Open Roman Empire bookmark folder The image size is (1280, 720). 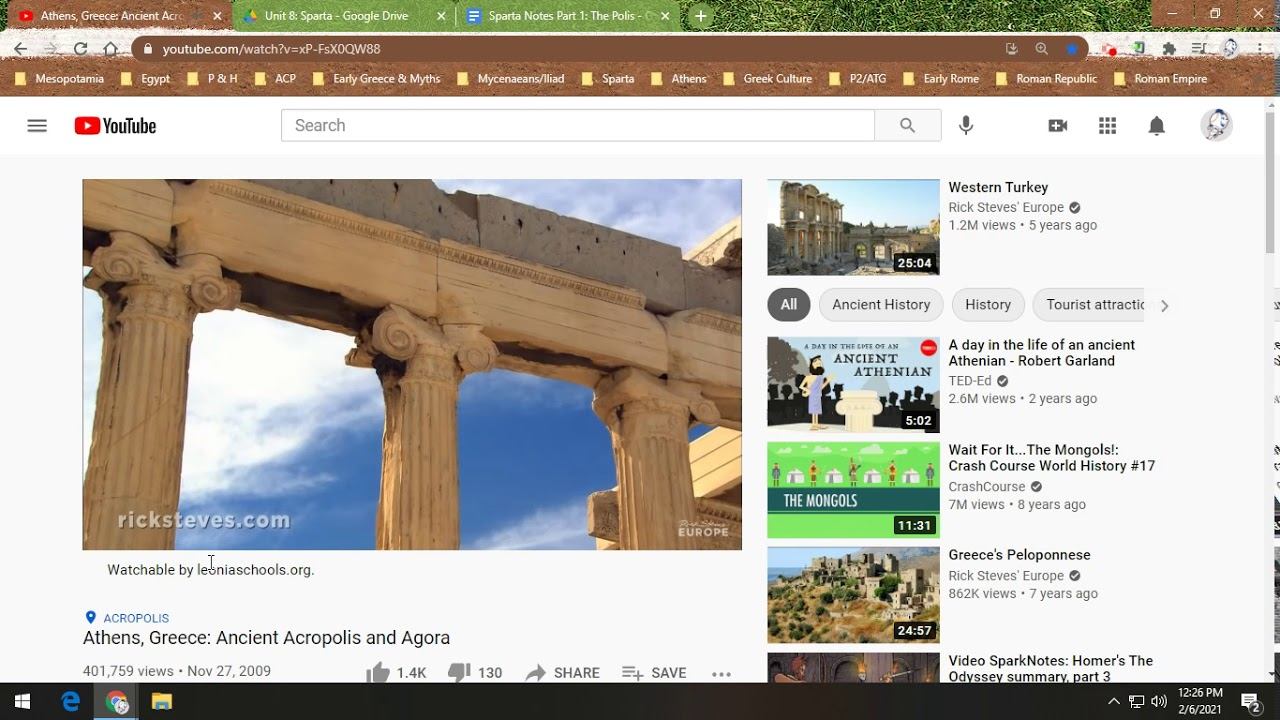point(1160,79)
